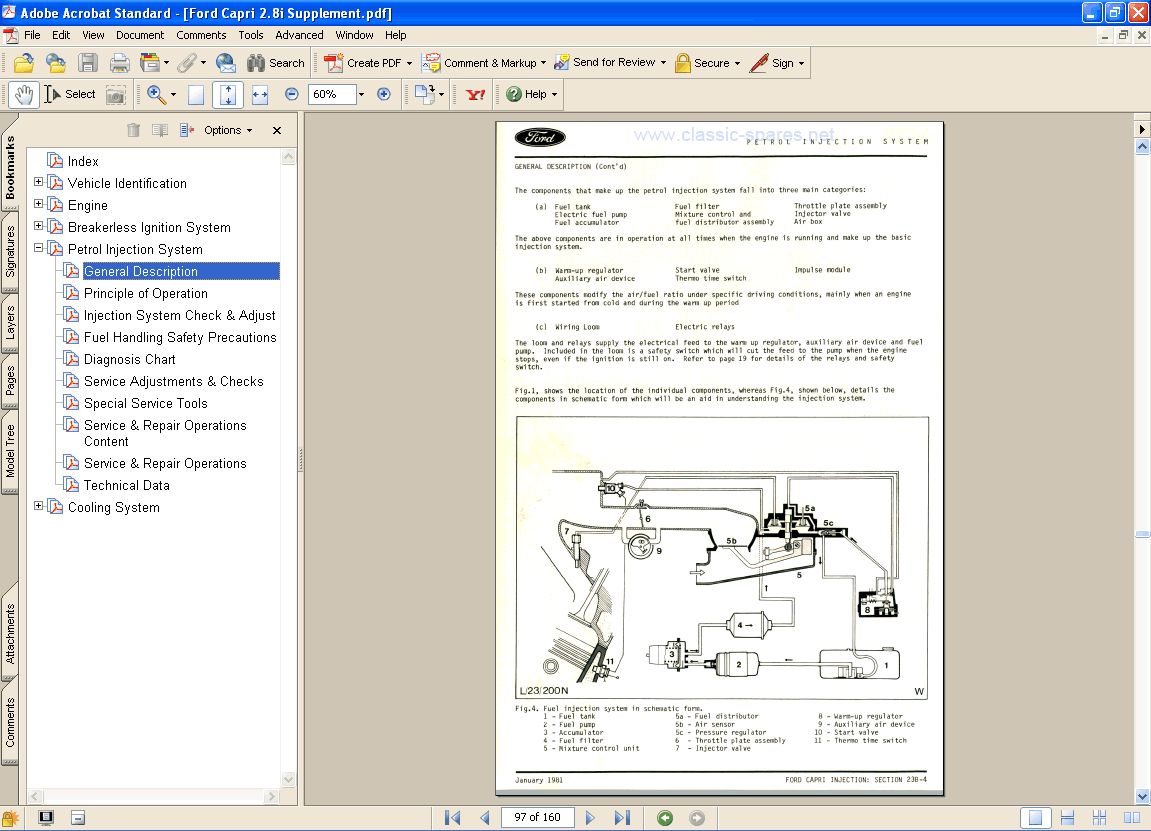This screenshot has width=1151, height=831.
Task: Open the Advanced menu
Action: pos(299,35)
